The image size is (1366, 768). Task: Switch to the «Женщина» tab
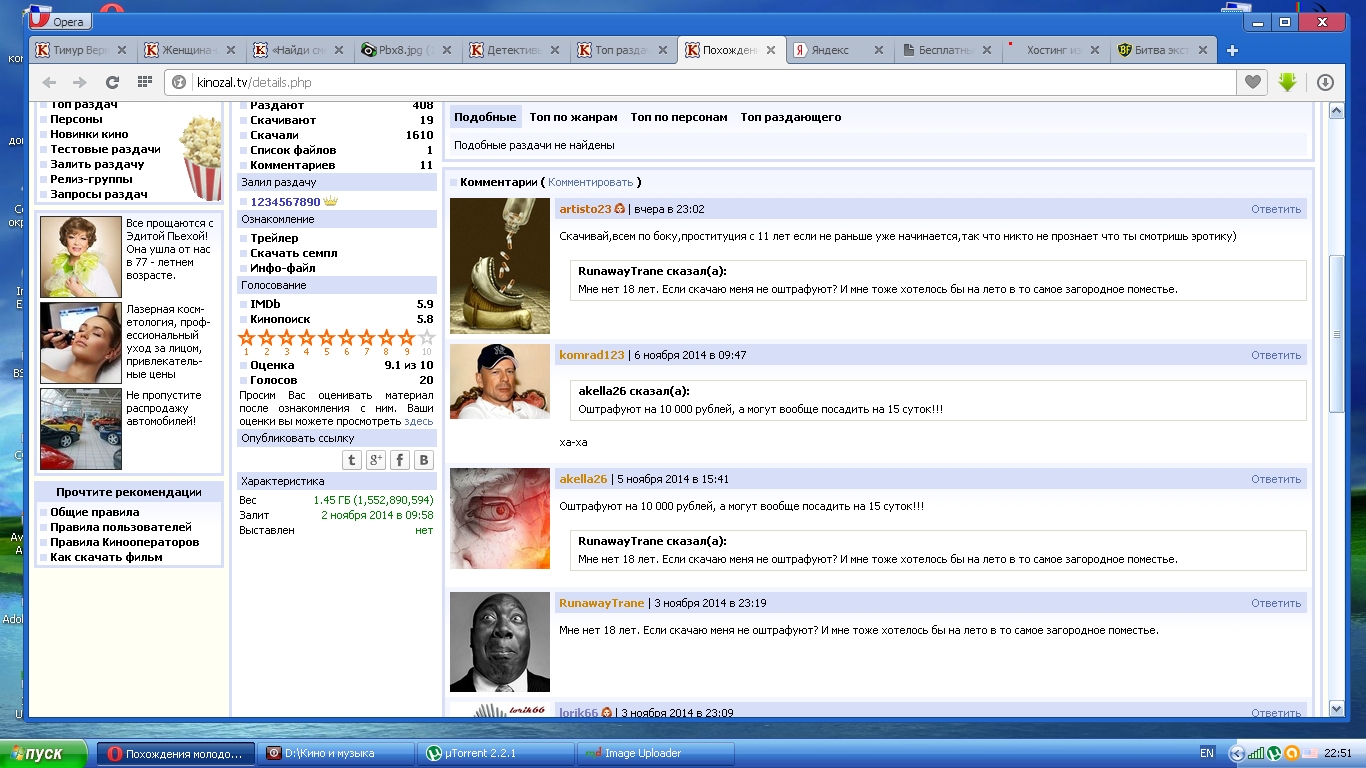(191, 50)
